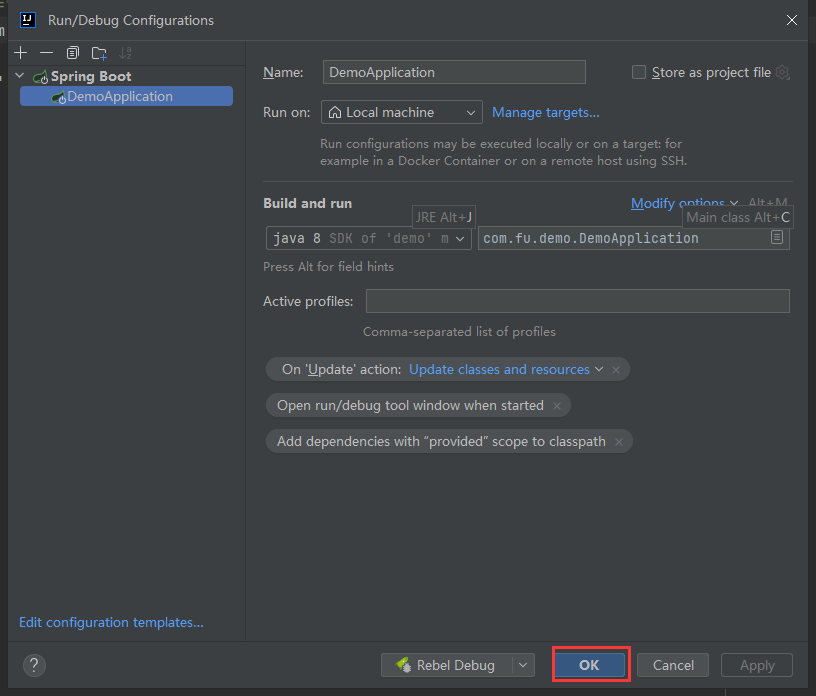Click in the Active profiles input field
This screenshot has height=696, width=816.
[x=577, y=300]
